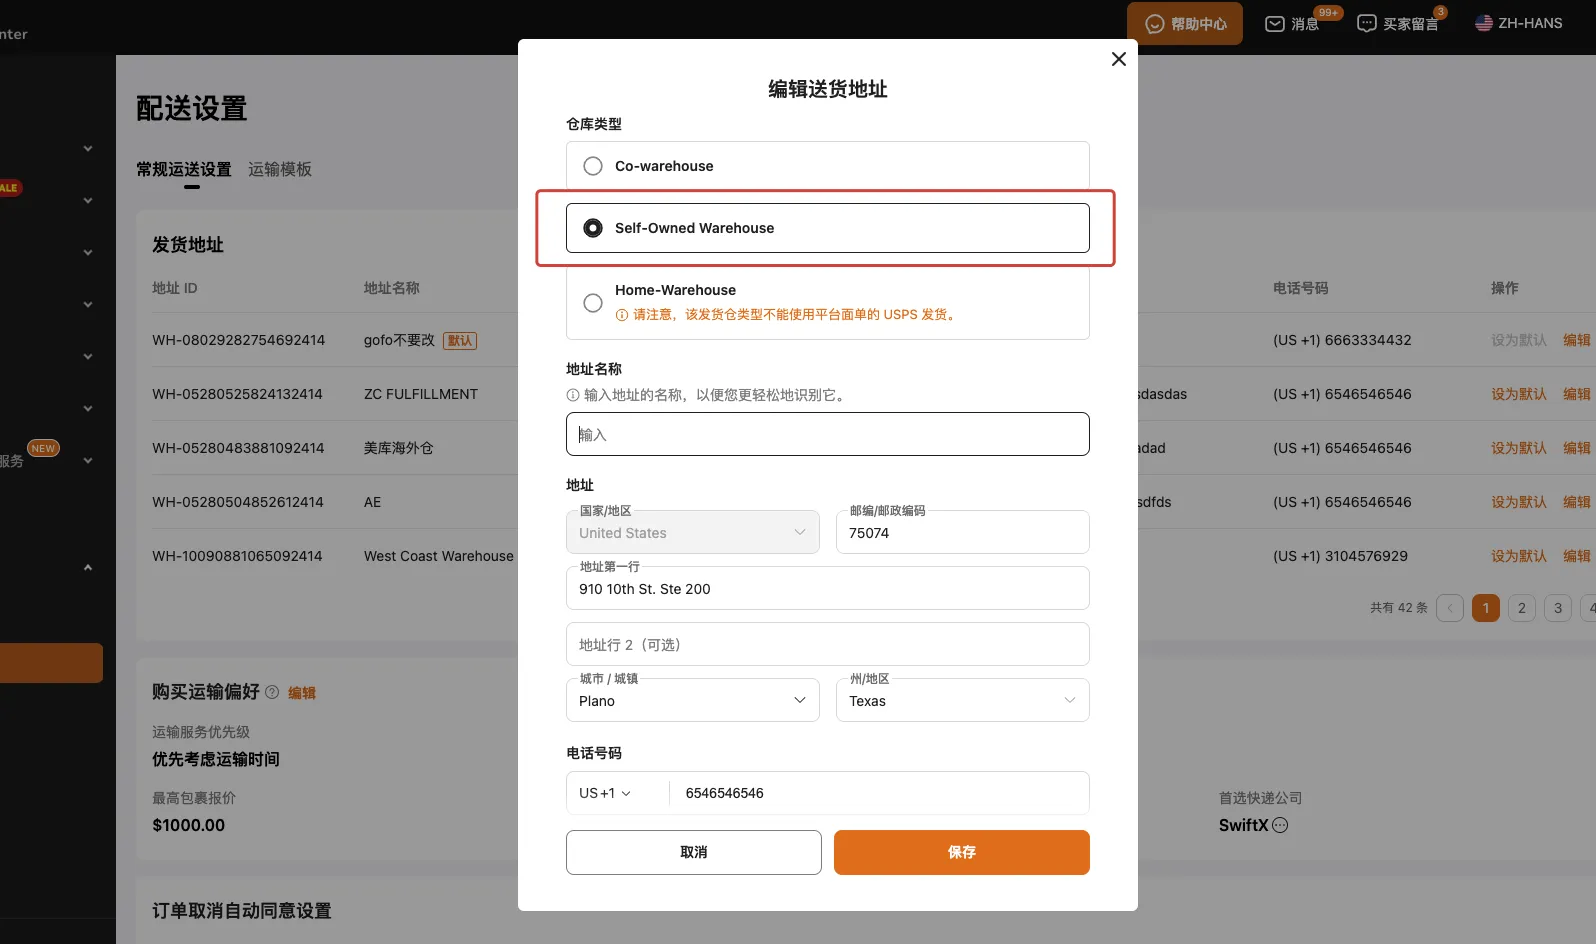Close the edit address dialog
Viewport: 1596px width, 944px height.
click(x=1118, y=59)
